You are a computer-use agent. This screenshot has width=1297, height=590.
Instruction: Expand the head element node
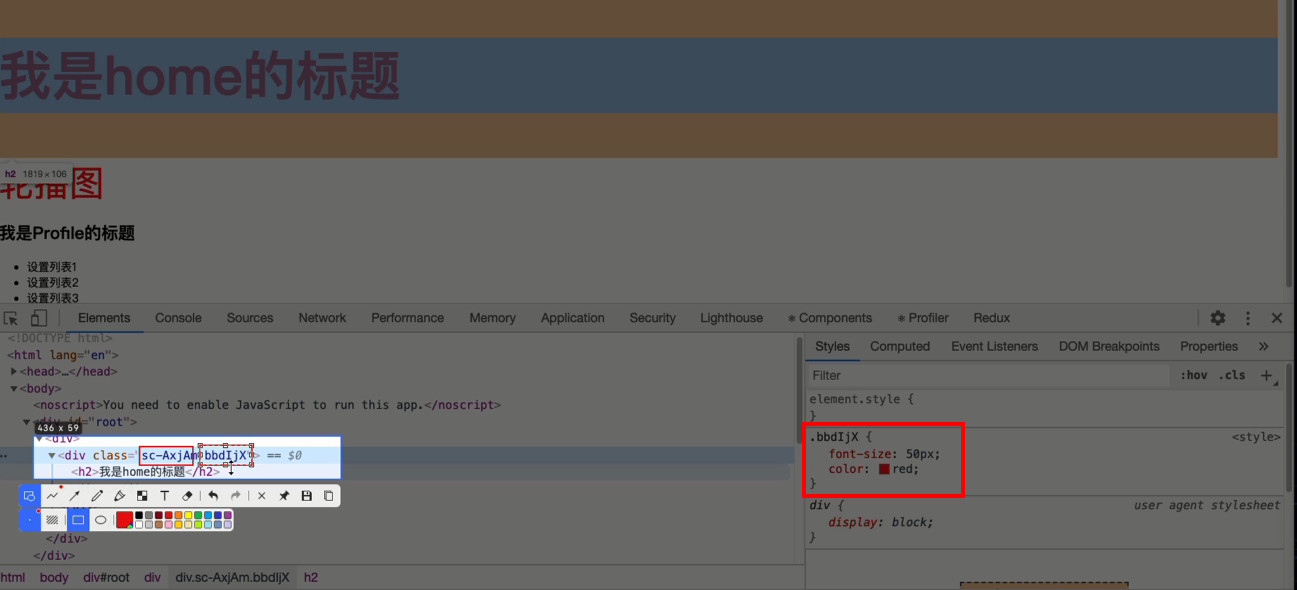click(x=14, y=372)
